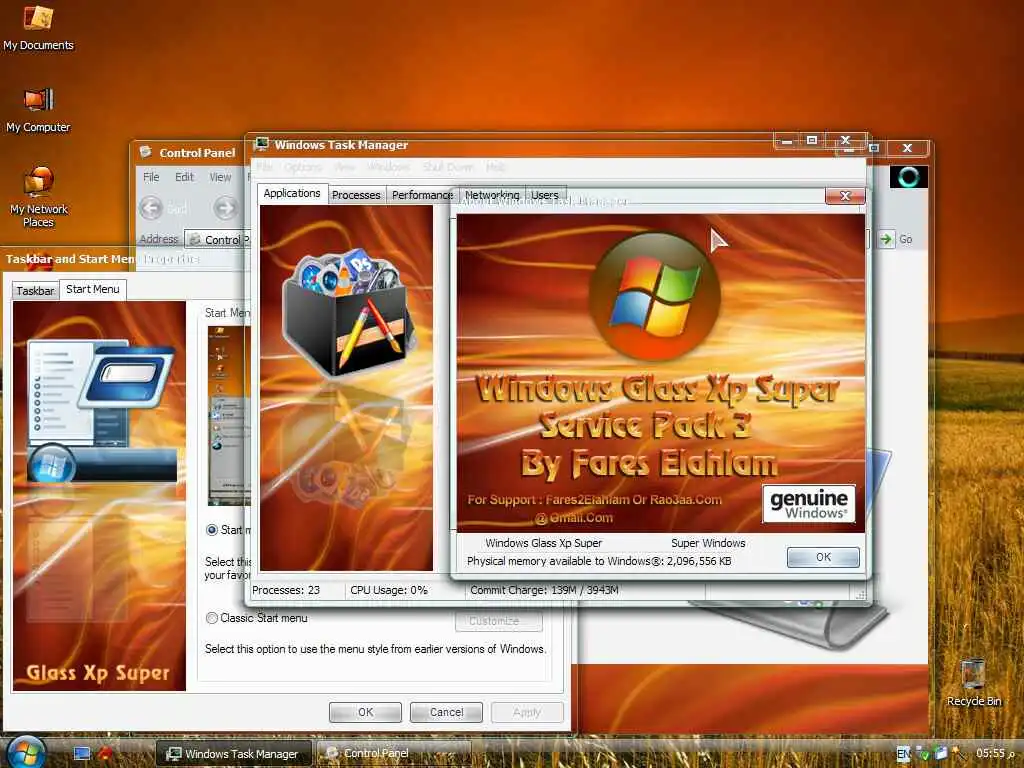
Task: Click OK in the About dialog
Action: click(x=823, y=557)
